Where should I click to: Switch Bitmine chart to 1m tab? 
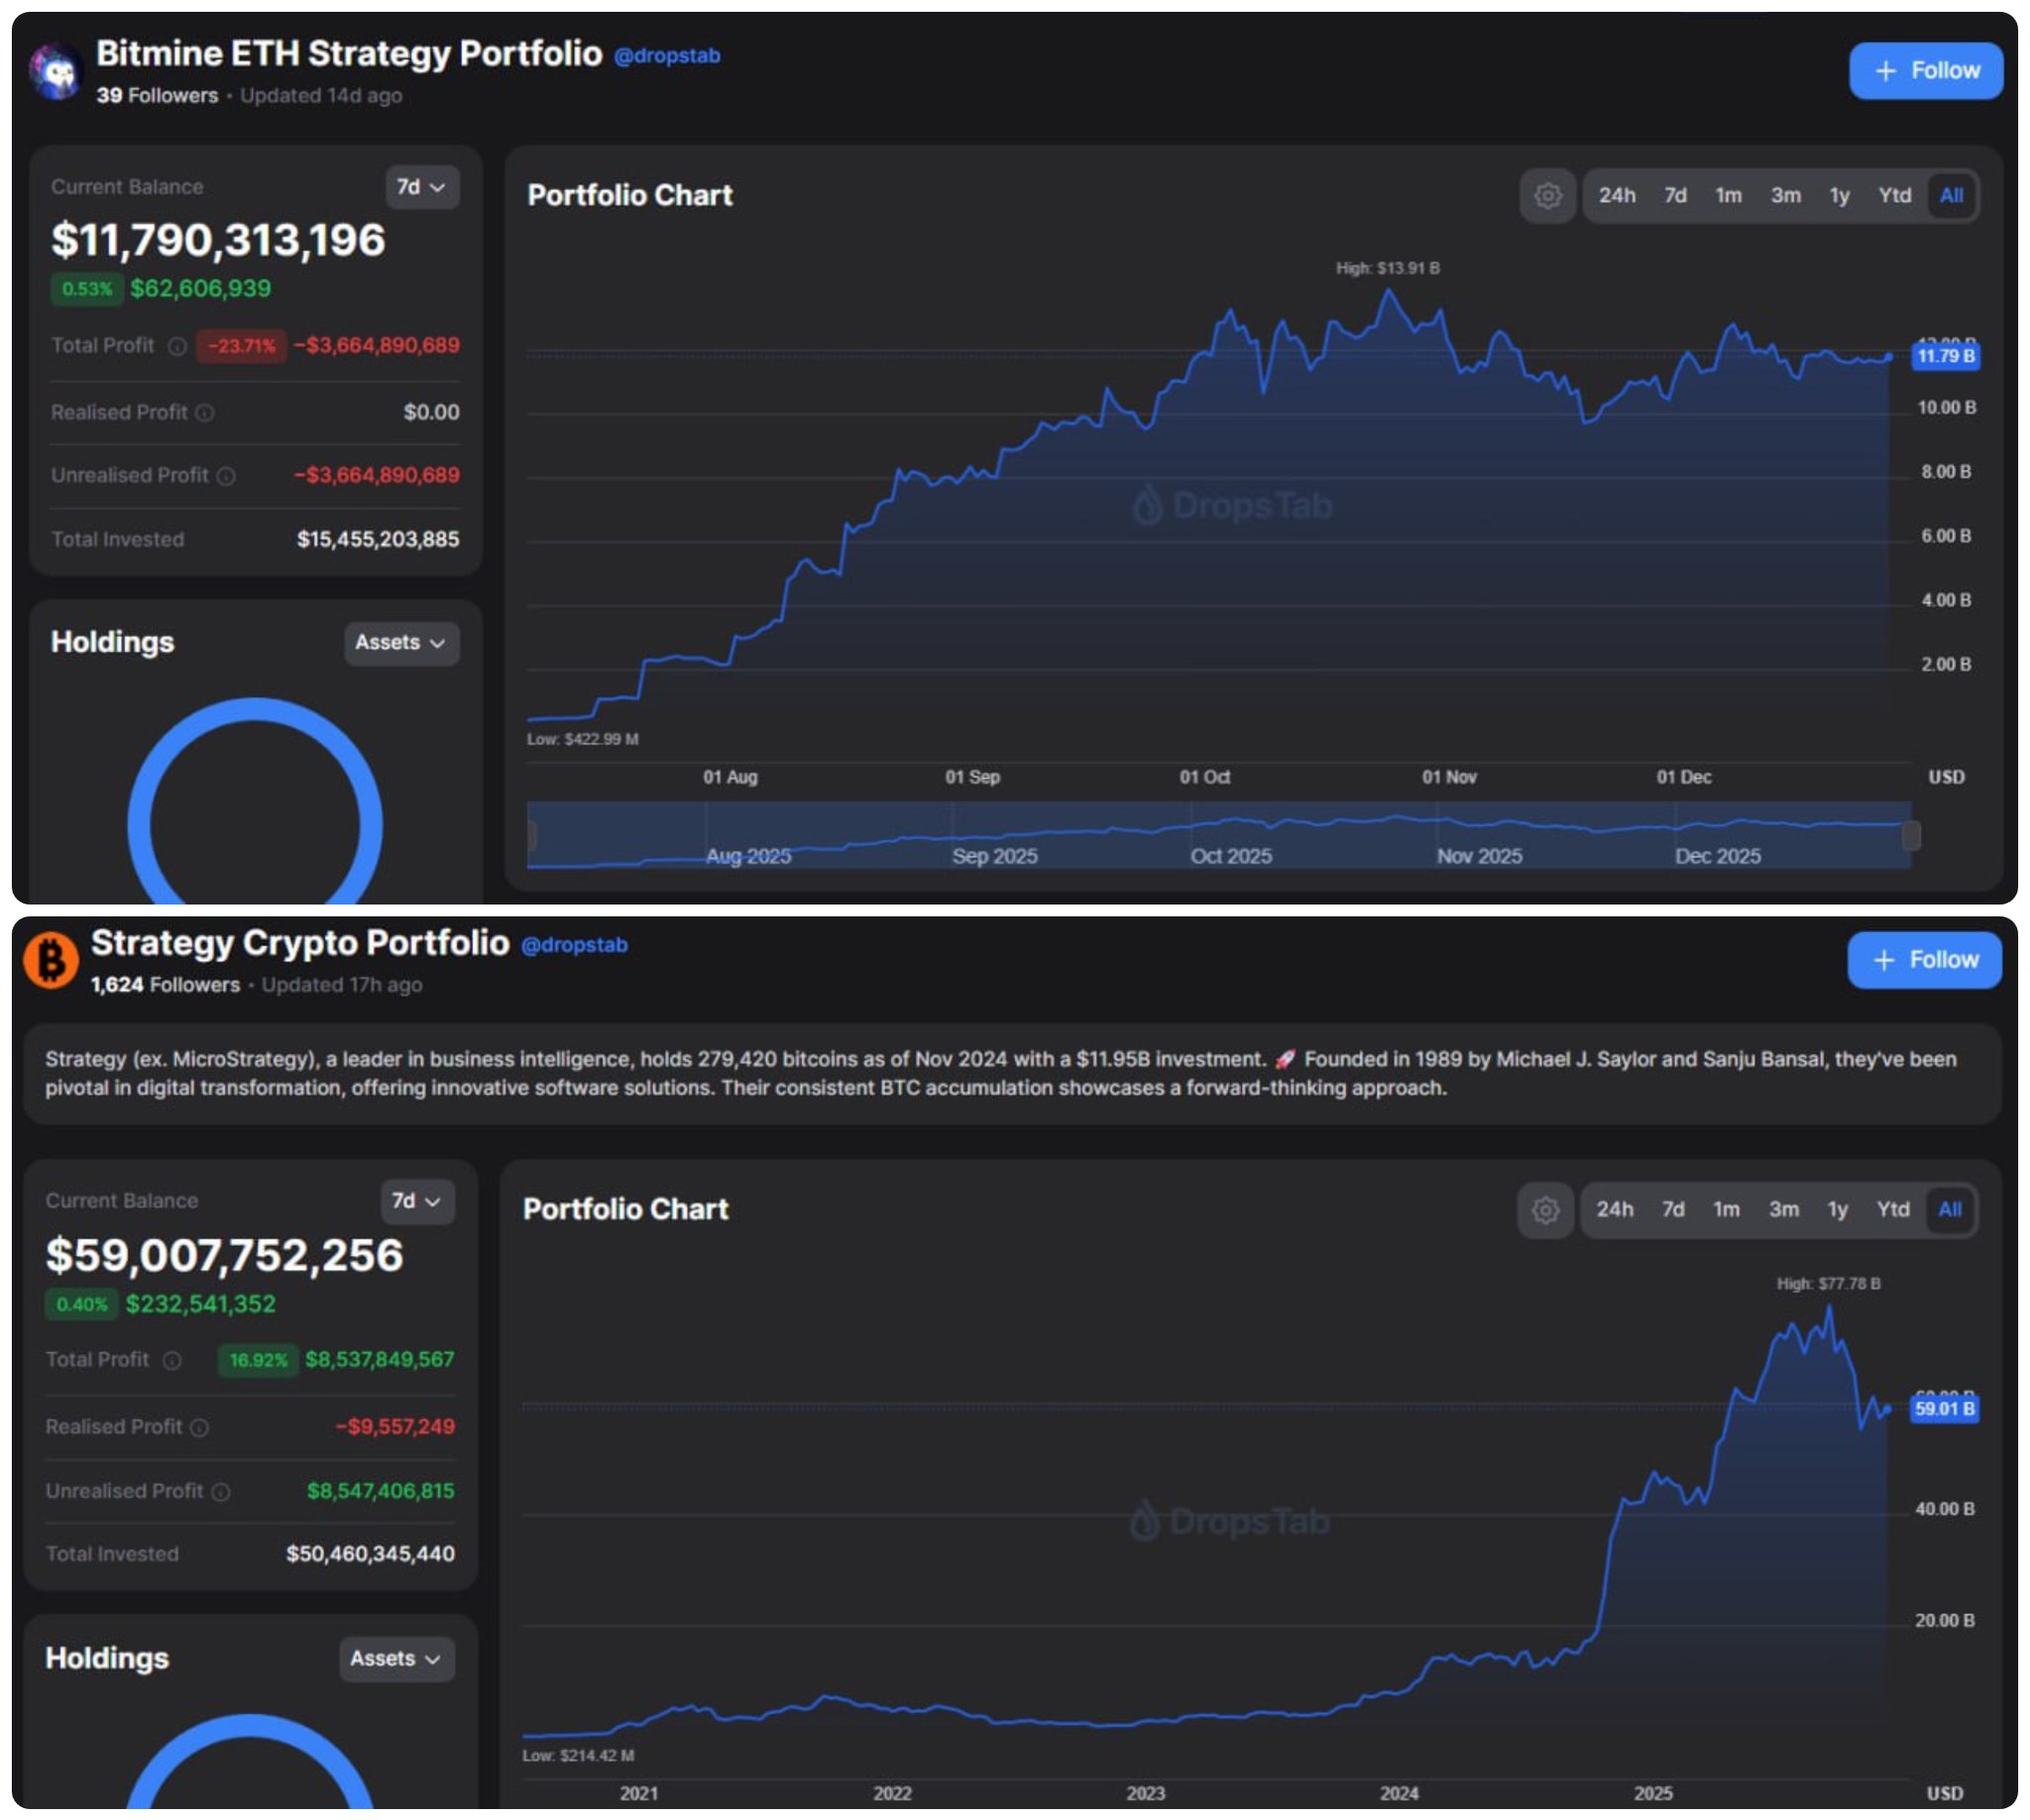coord(1728,195)
